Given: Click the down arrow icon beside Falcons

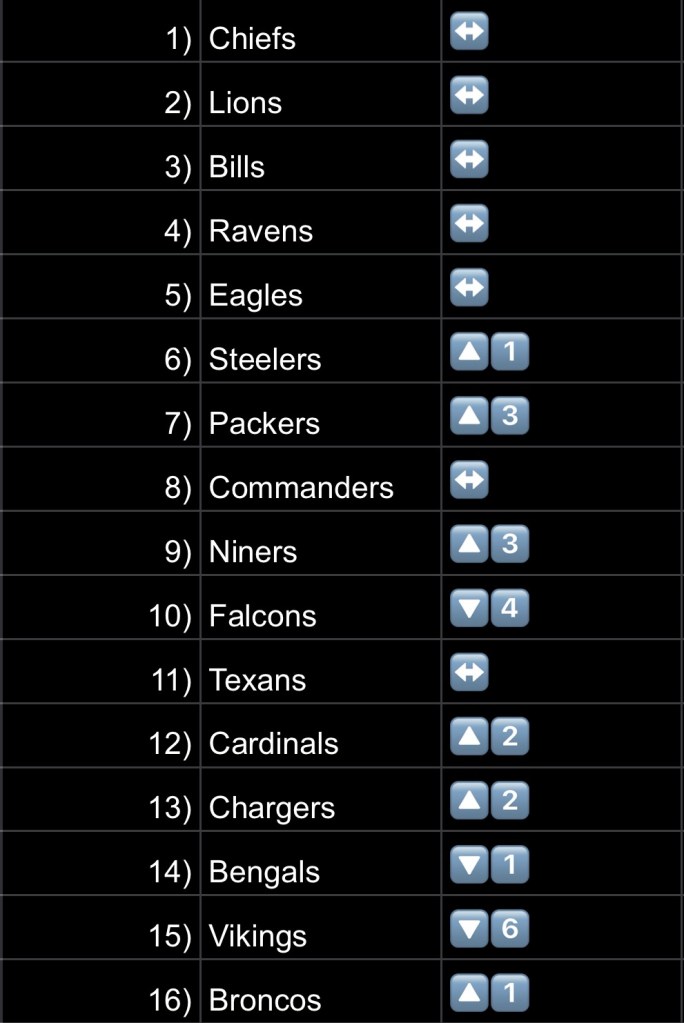Looking at the screenshot, I should (469, 608).
